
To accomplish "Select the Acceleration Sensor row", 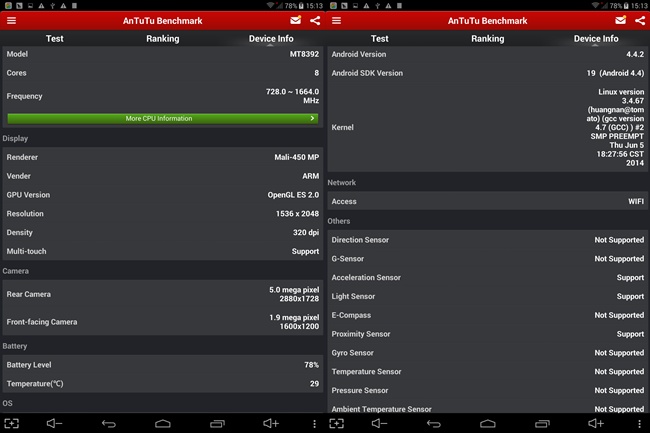I will point(488,278).
